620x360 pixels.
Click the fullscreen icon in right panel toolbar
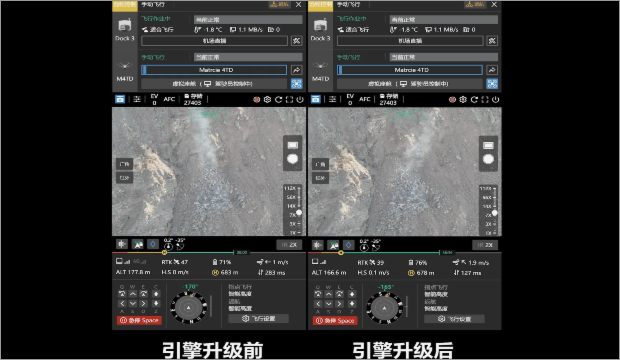click(485, 100)
